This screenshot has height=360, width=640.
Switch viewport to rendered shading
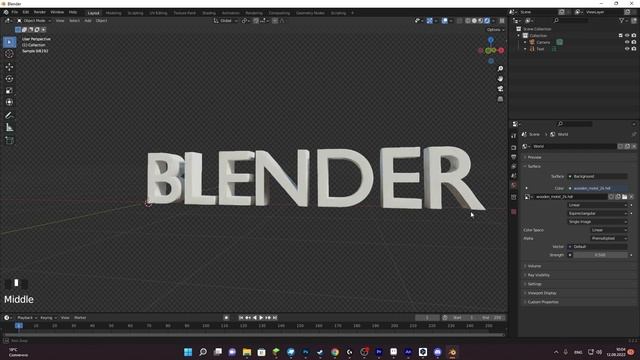[487, 21]
